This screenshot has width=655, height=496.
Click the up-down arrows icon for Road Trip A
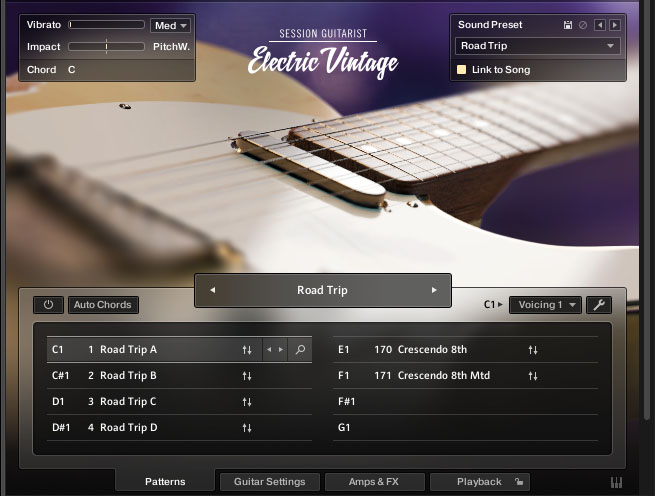pyautogui.click(x=247, y=350)
